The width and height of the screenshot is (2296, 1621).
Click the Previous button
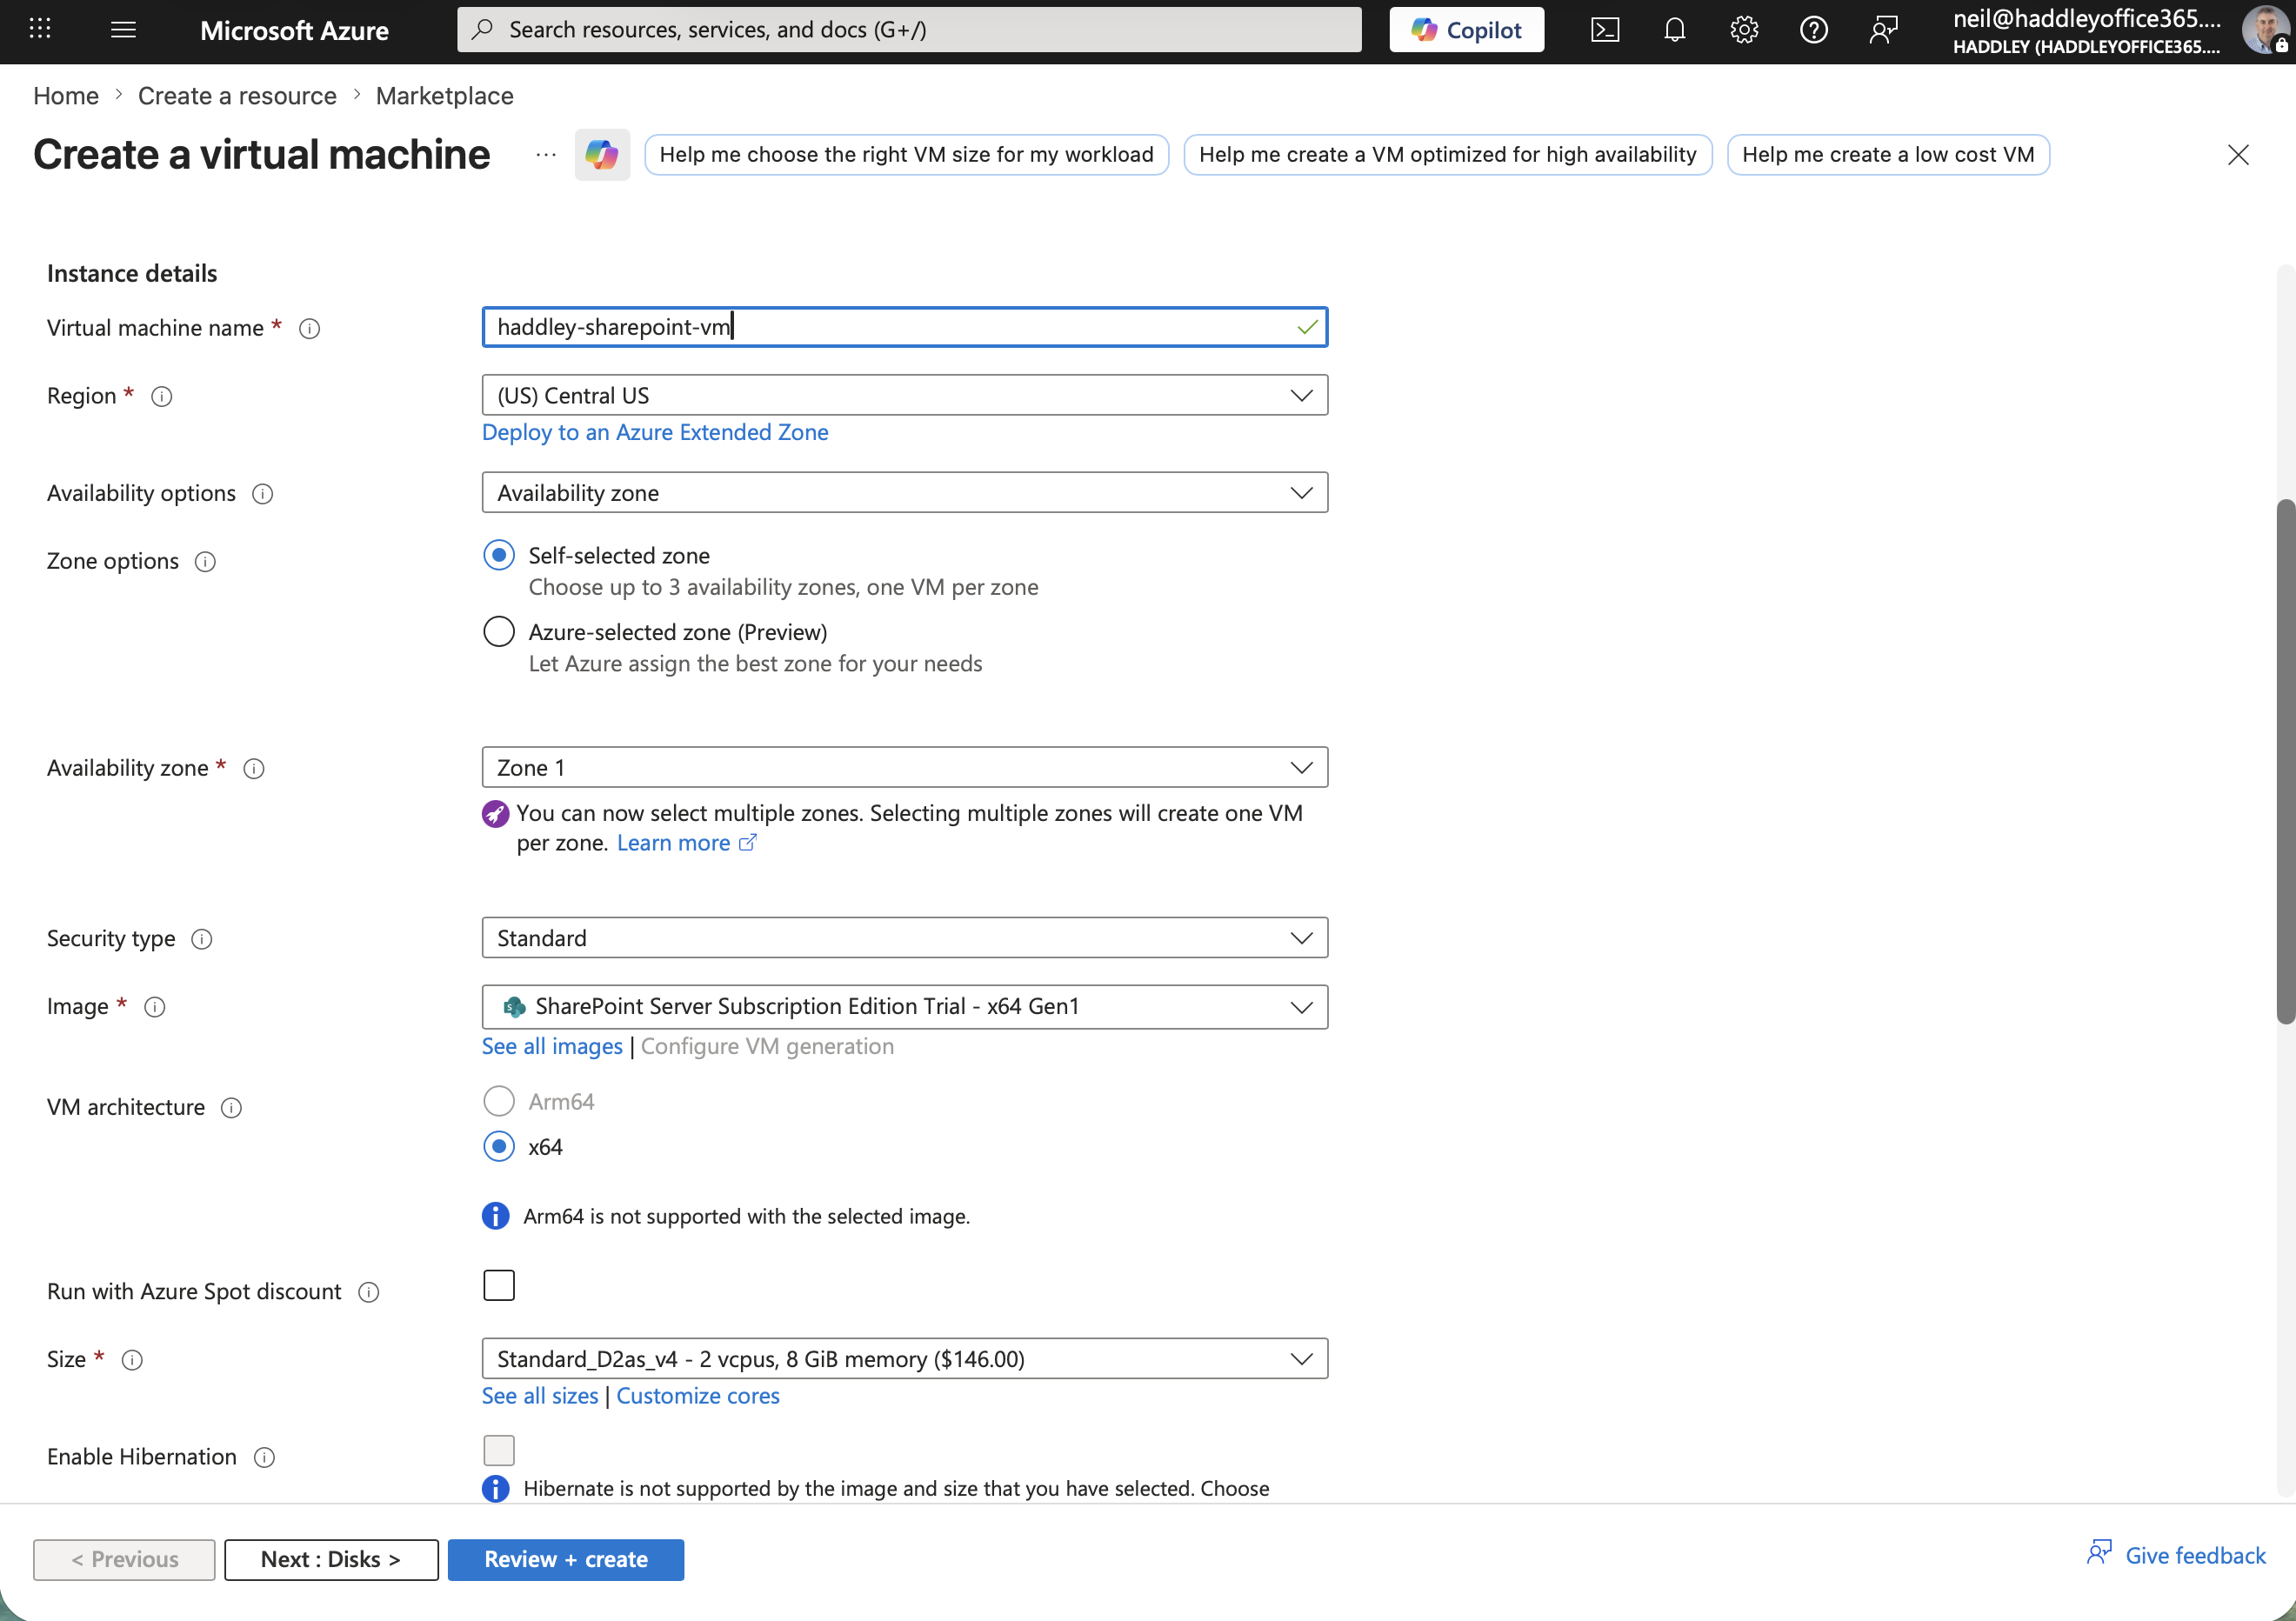[x=124, y=1560]
